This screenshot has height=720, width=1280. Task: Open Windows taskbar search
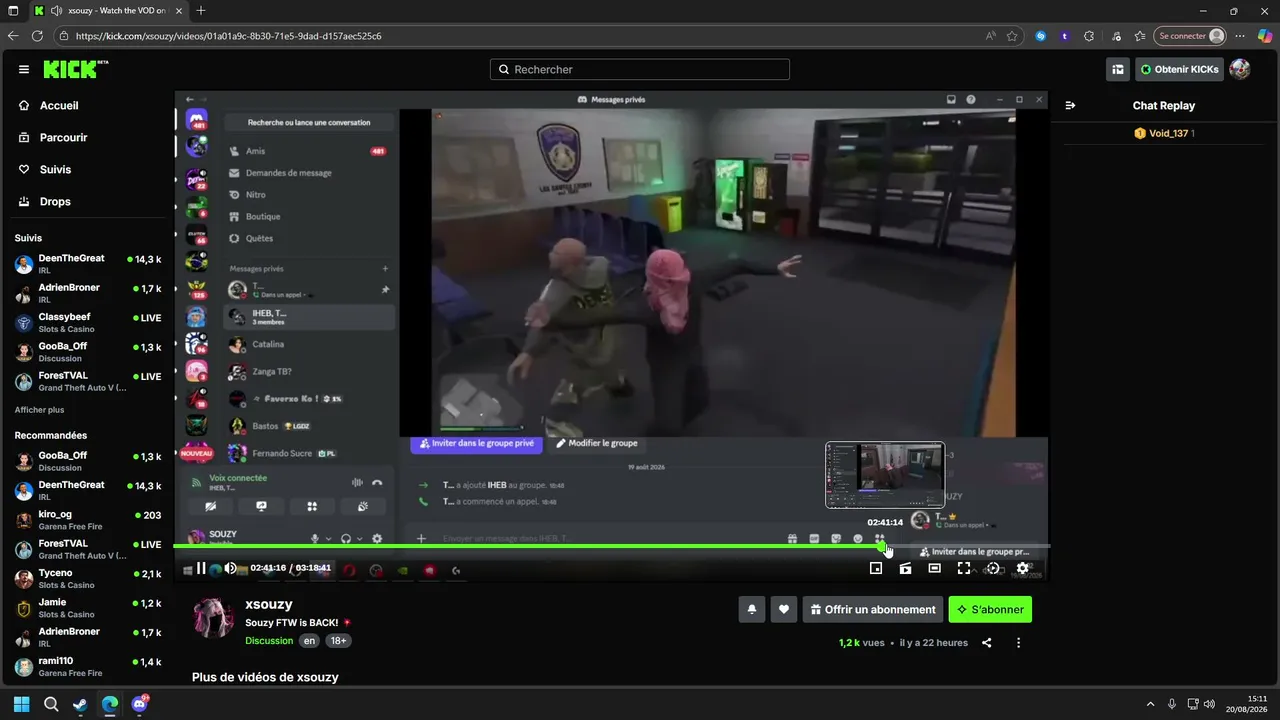[x=51, y=704]
